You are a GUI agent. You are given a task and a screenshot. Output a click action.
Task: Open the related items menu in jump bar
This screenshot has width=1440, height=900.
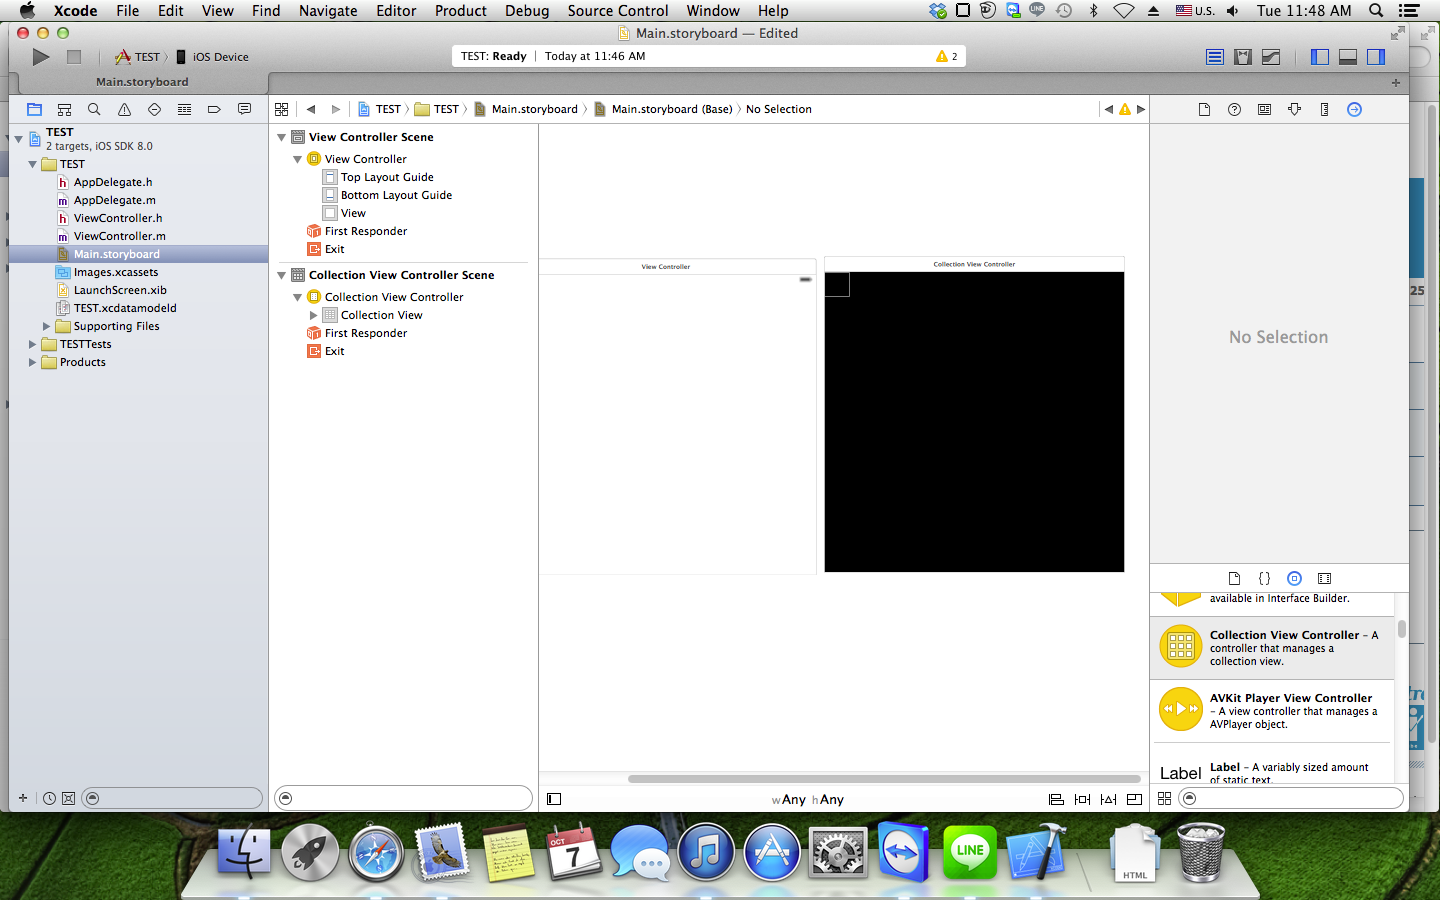(281, 109)
